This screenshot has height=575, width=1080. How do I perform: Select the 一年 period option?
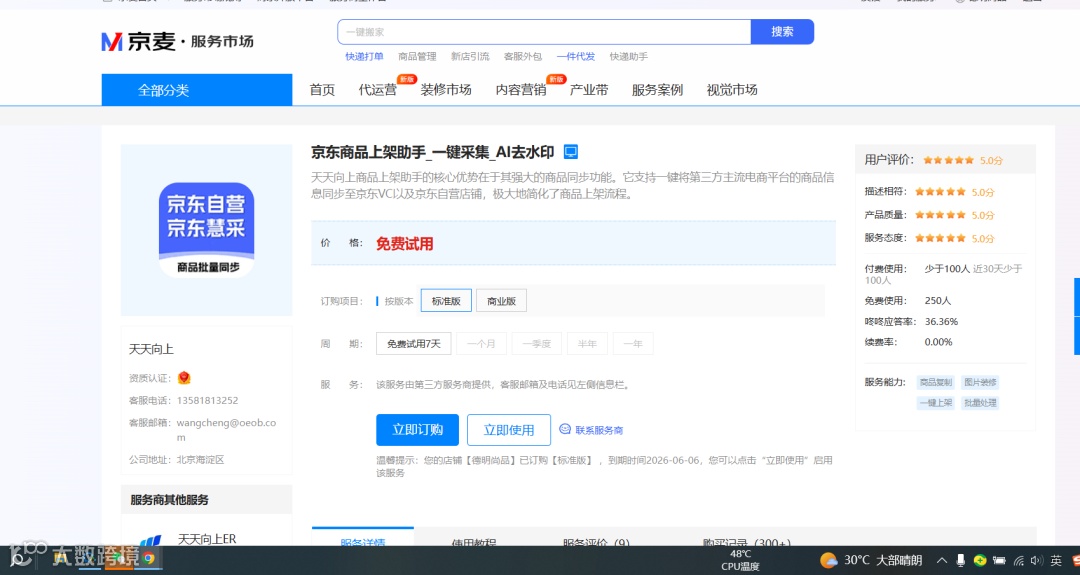pyautogui.click(x=633, y=344)
